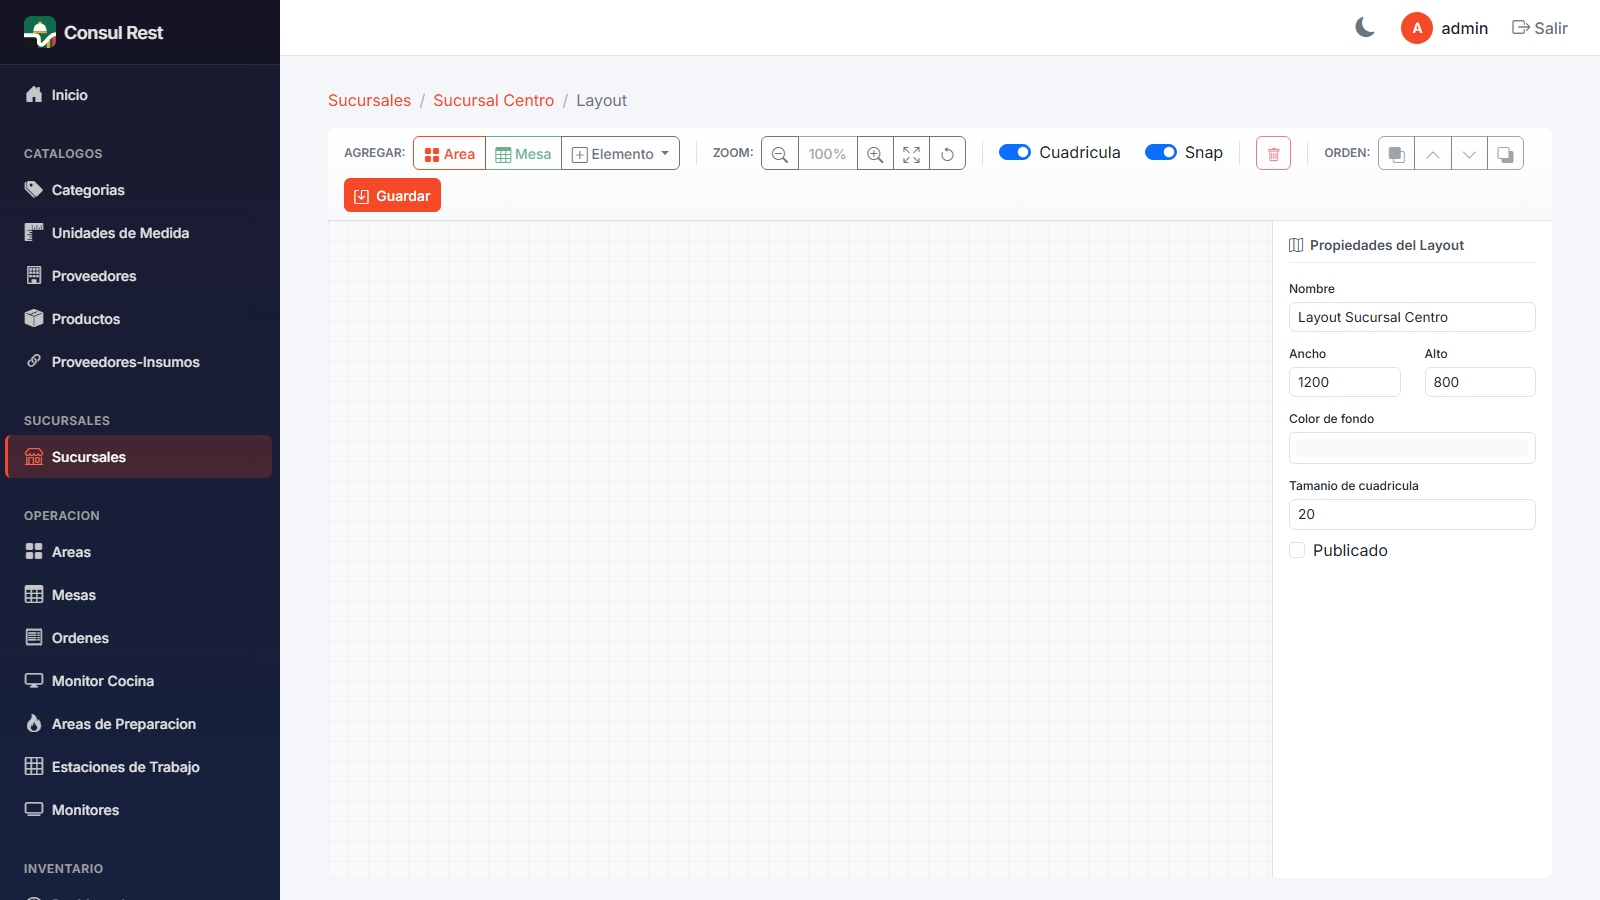Move element one level down with chevron
The height and width of the screenshot is (900, 1600).
(1469, 154)
